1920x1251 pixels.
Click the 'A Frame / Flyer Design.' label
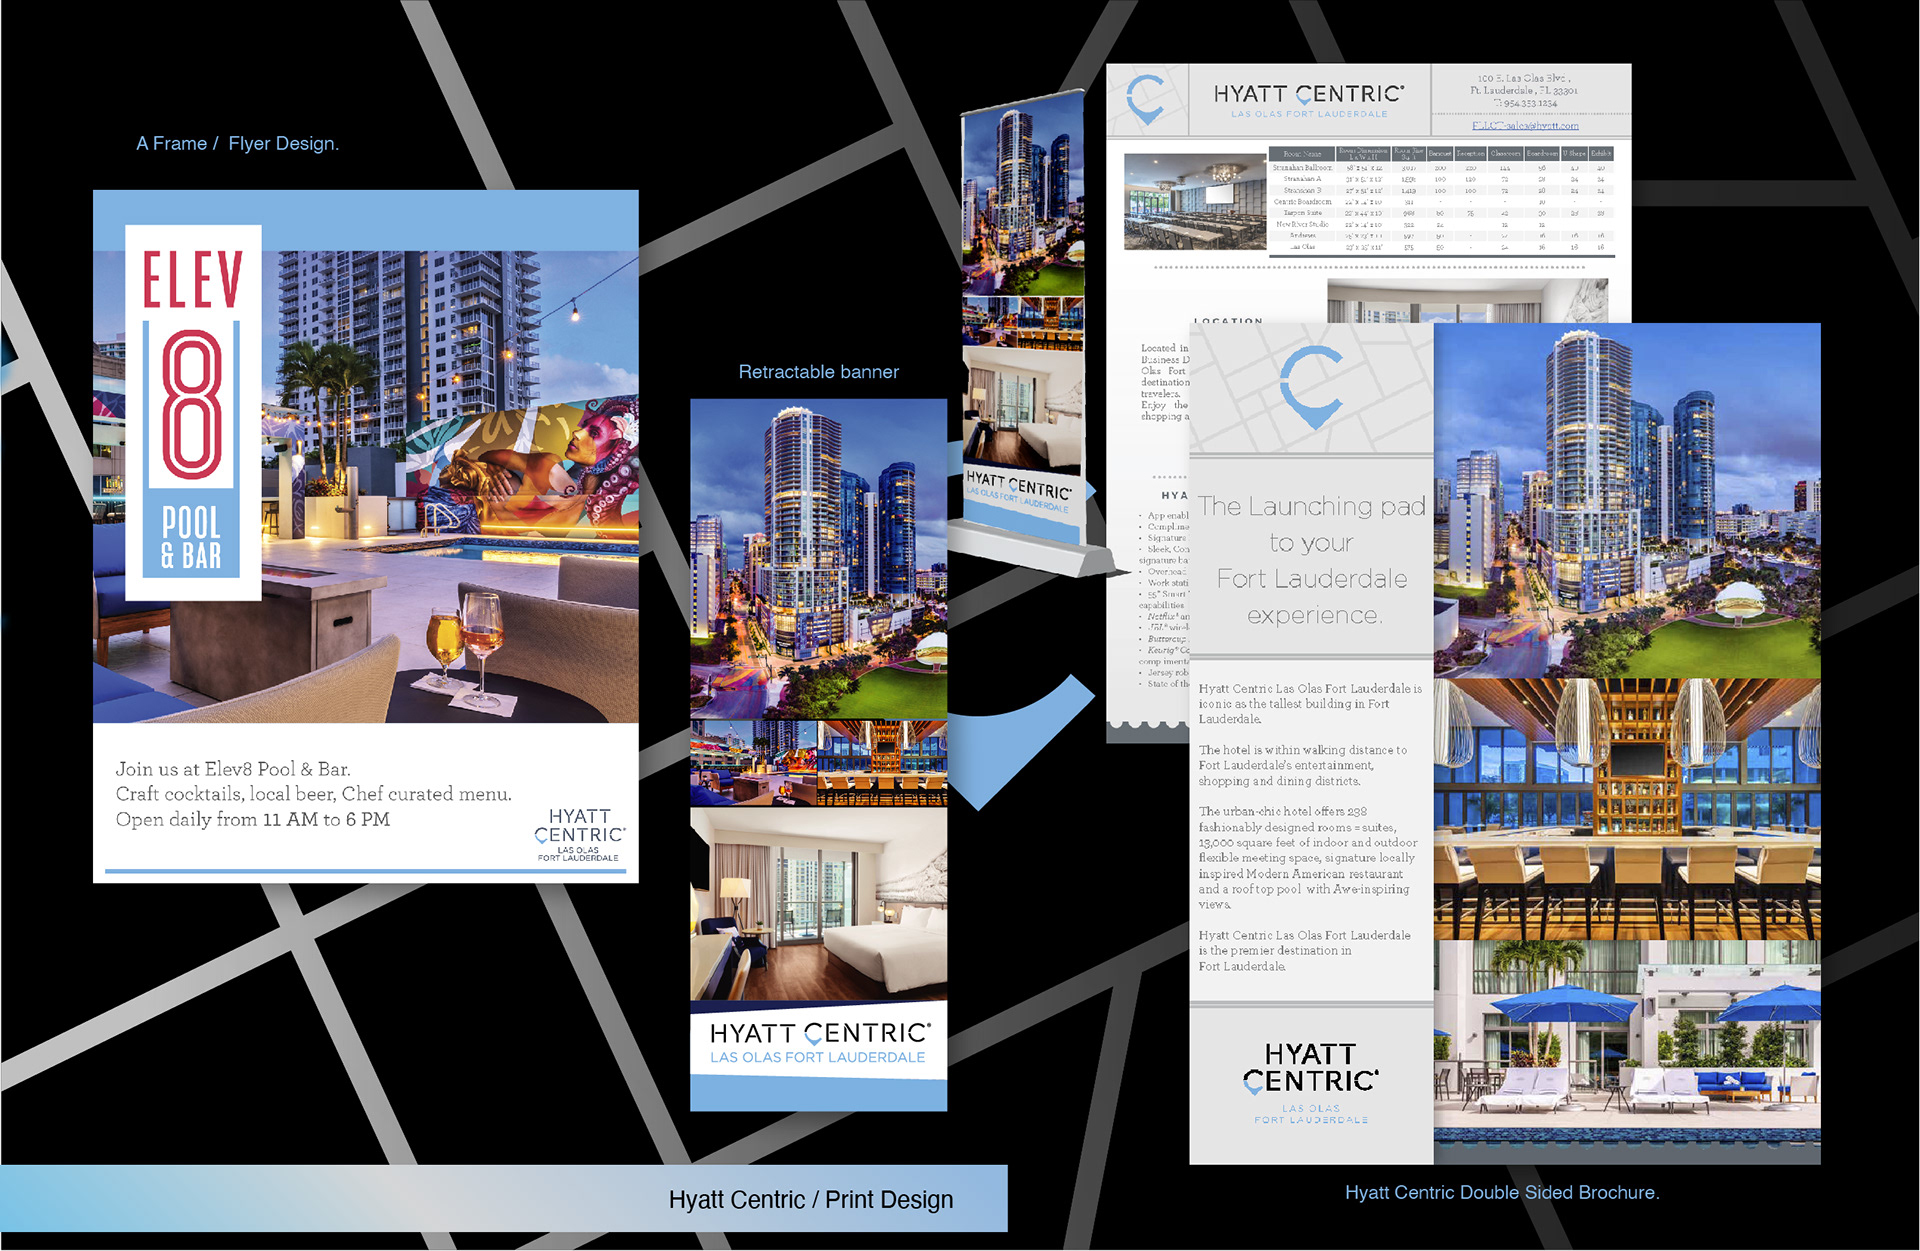pyautogui.click(x=237, y=144)
